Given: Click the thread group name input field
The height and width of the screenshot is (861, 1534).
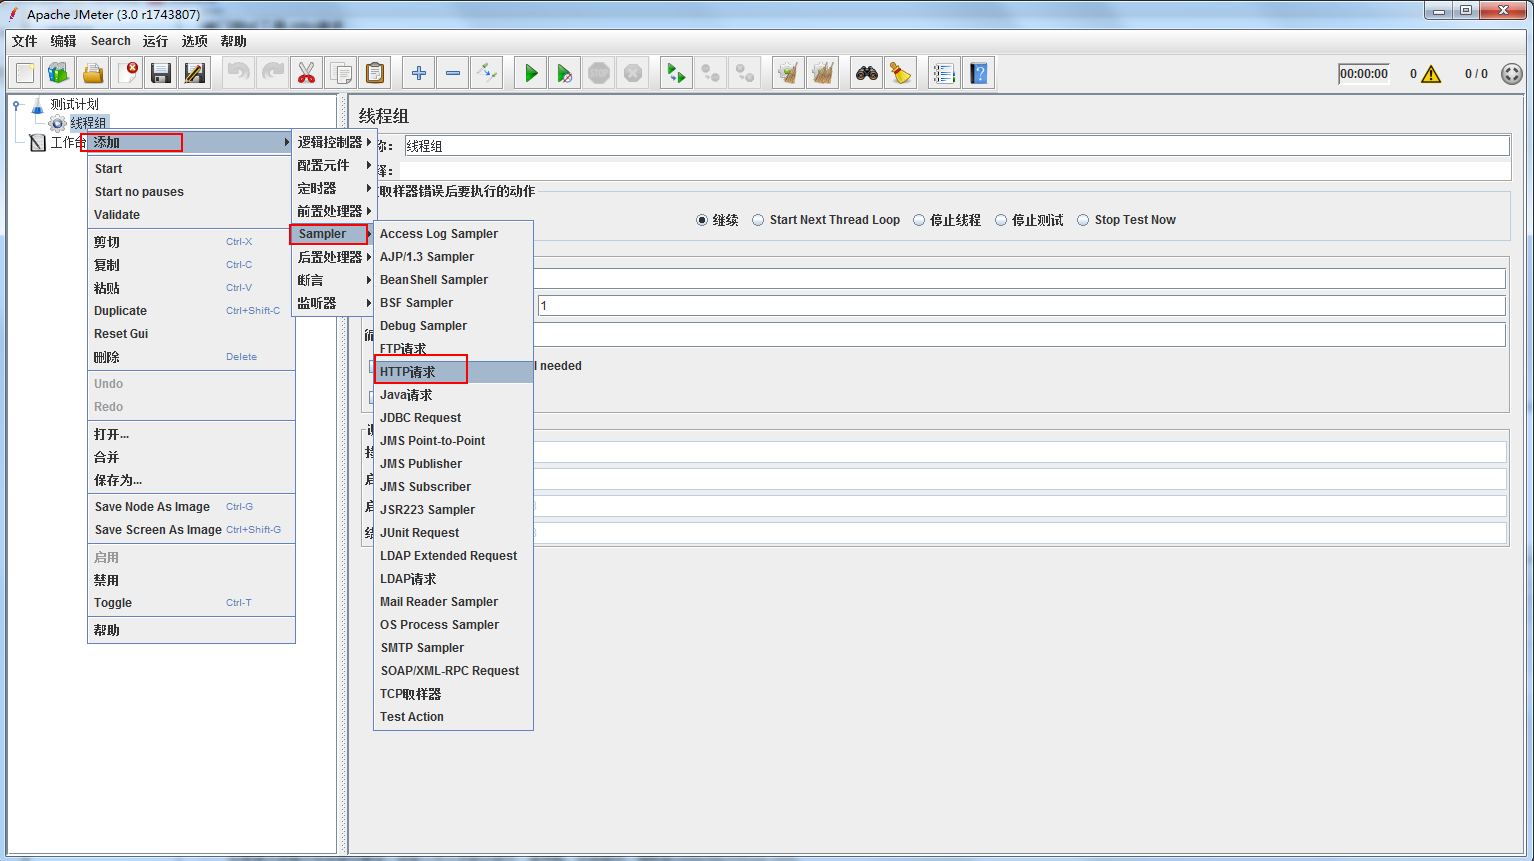Looking at the screenshot, I should [x=957, y=146].
